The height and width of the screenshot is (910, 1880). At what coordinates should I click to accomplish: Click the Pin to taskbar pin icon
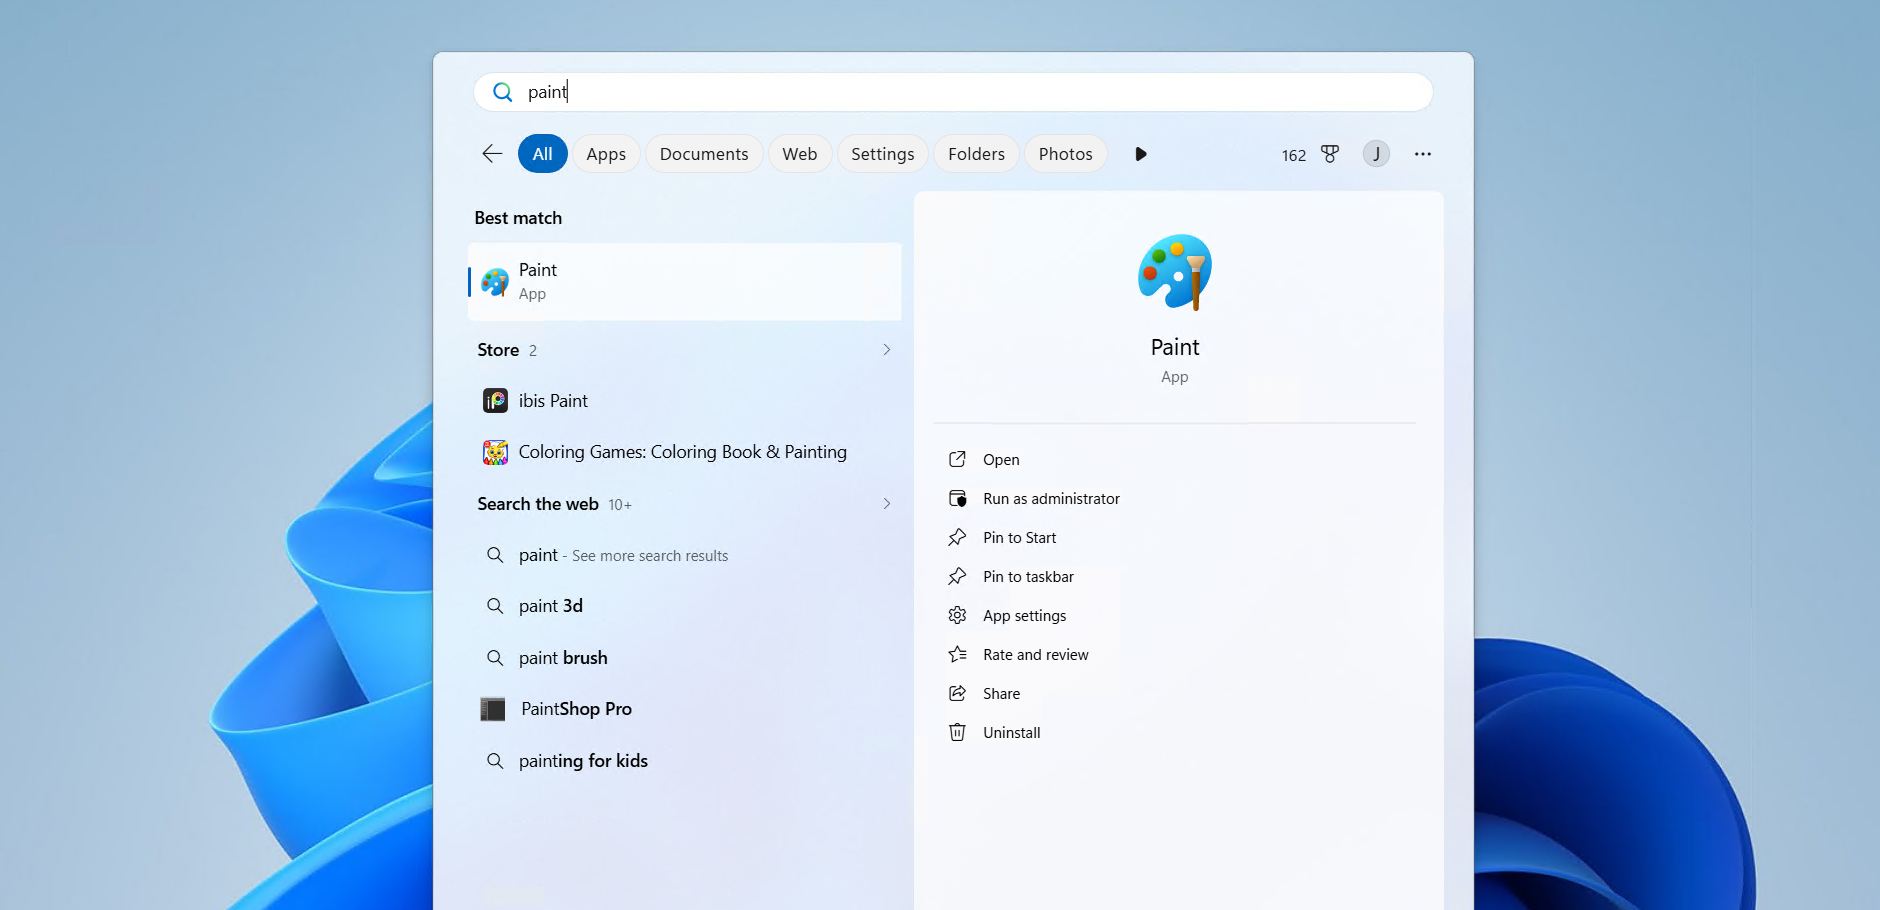[957, 576]
